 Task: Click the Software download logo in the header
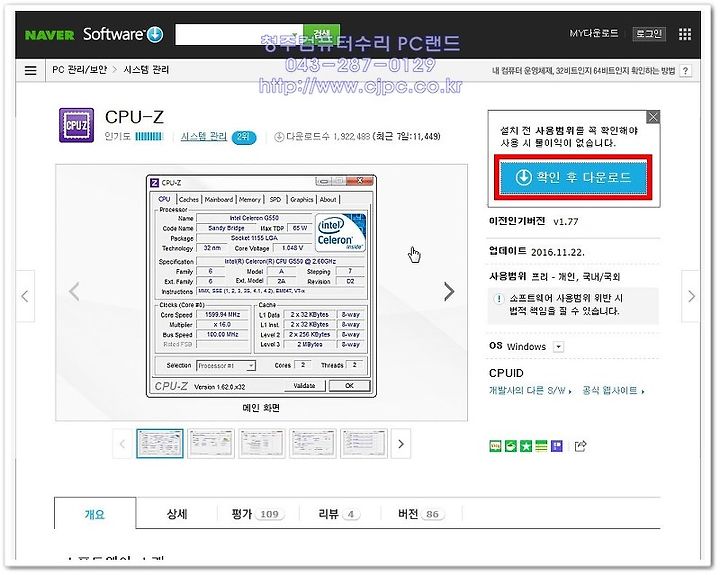[x=123, y=34]
